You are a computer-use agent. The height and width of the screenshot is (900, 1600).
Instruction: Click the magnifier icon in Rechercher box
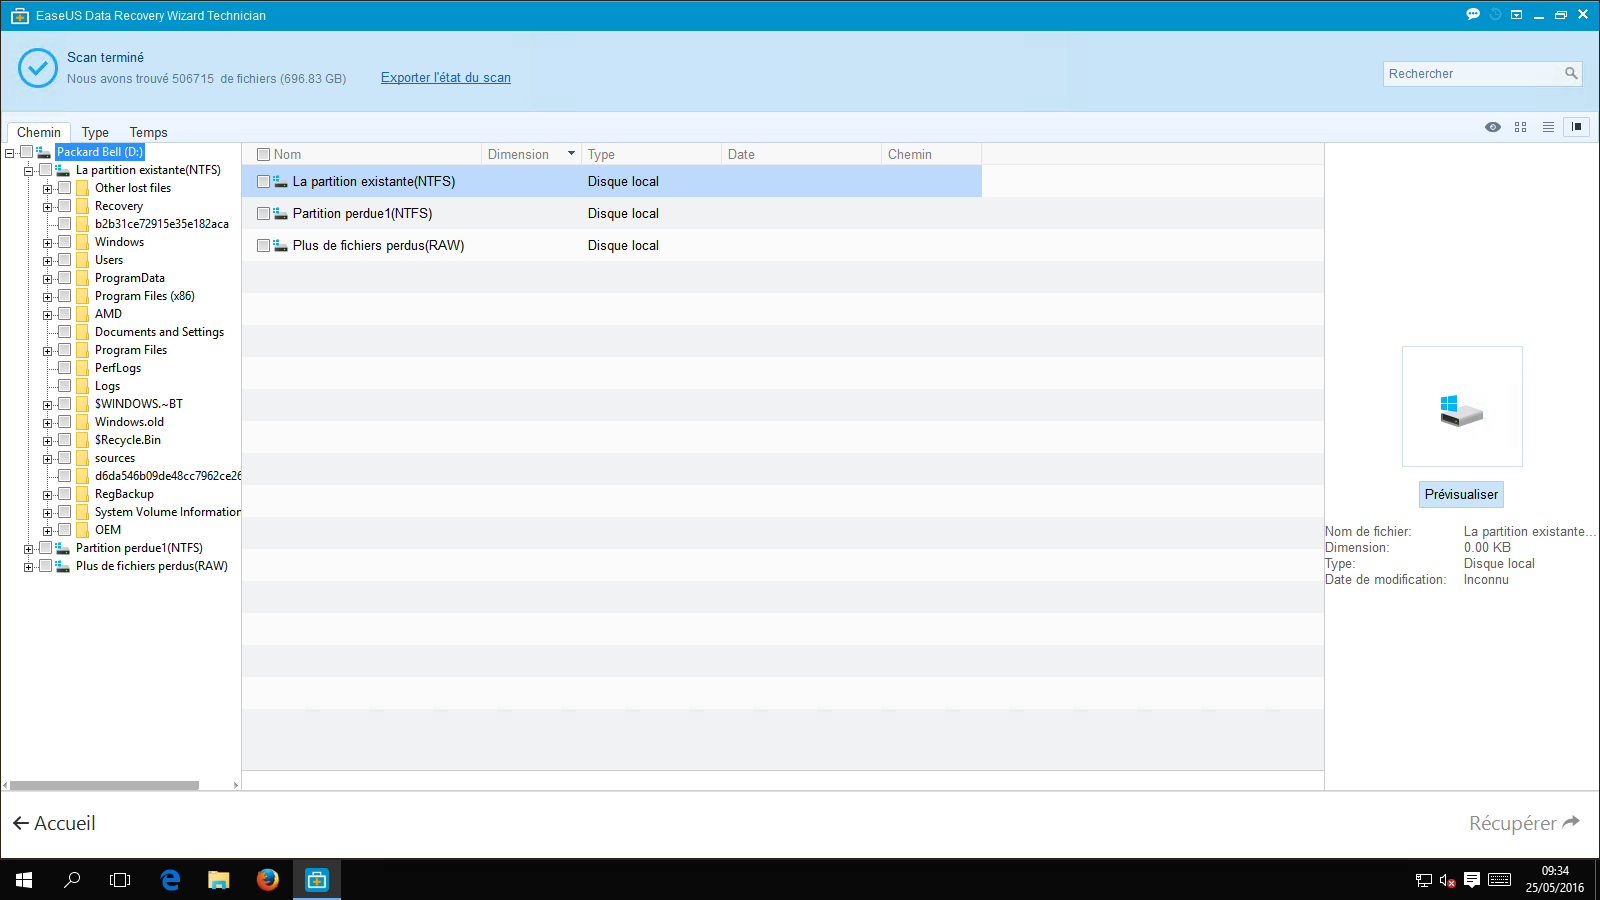click(x=1571, y=73)
